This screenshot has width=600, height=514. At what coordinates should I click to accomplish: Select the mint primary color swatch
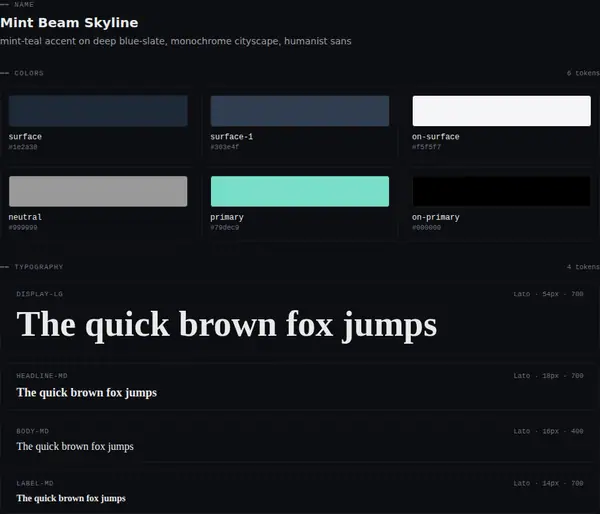(x=300, y=191)
